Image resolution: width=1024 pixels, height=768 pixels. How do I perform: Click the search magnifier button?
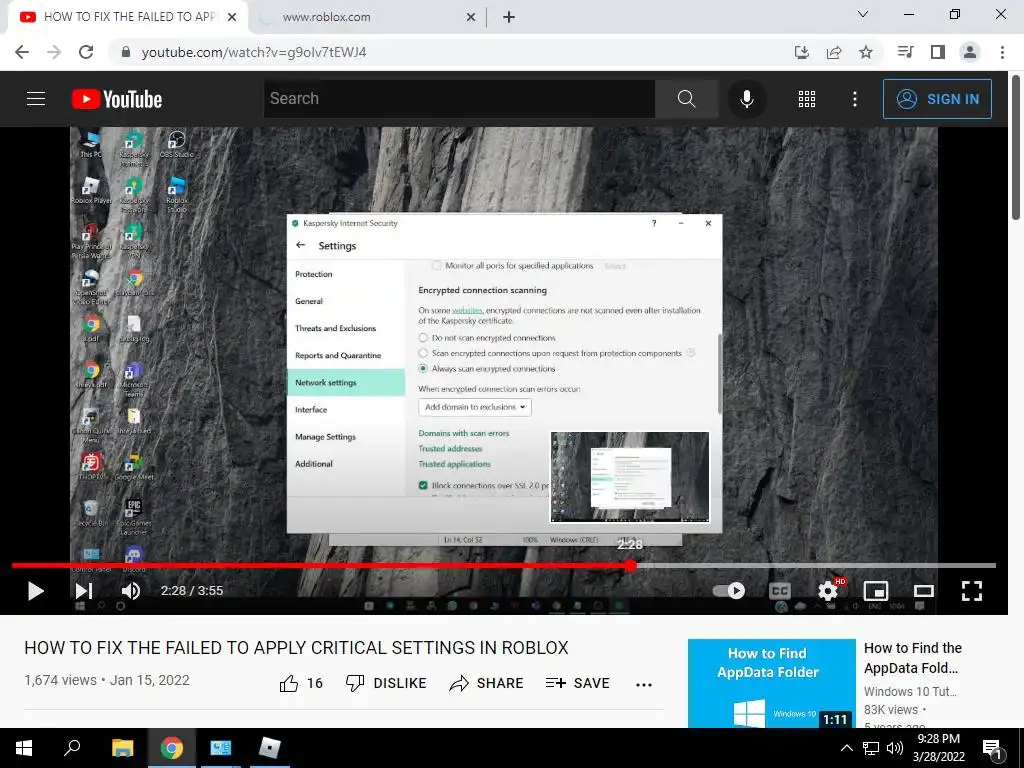[686, 99]
